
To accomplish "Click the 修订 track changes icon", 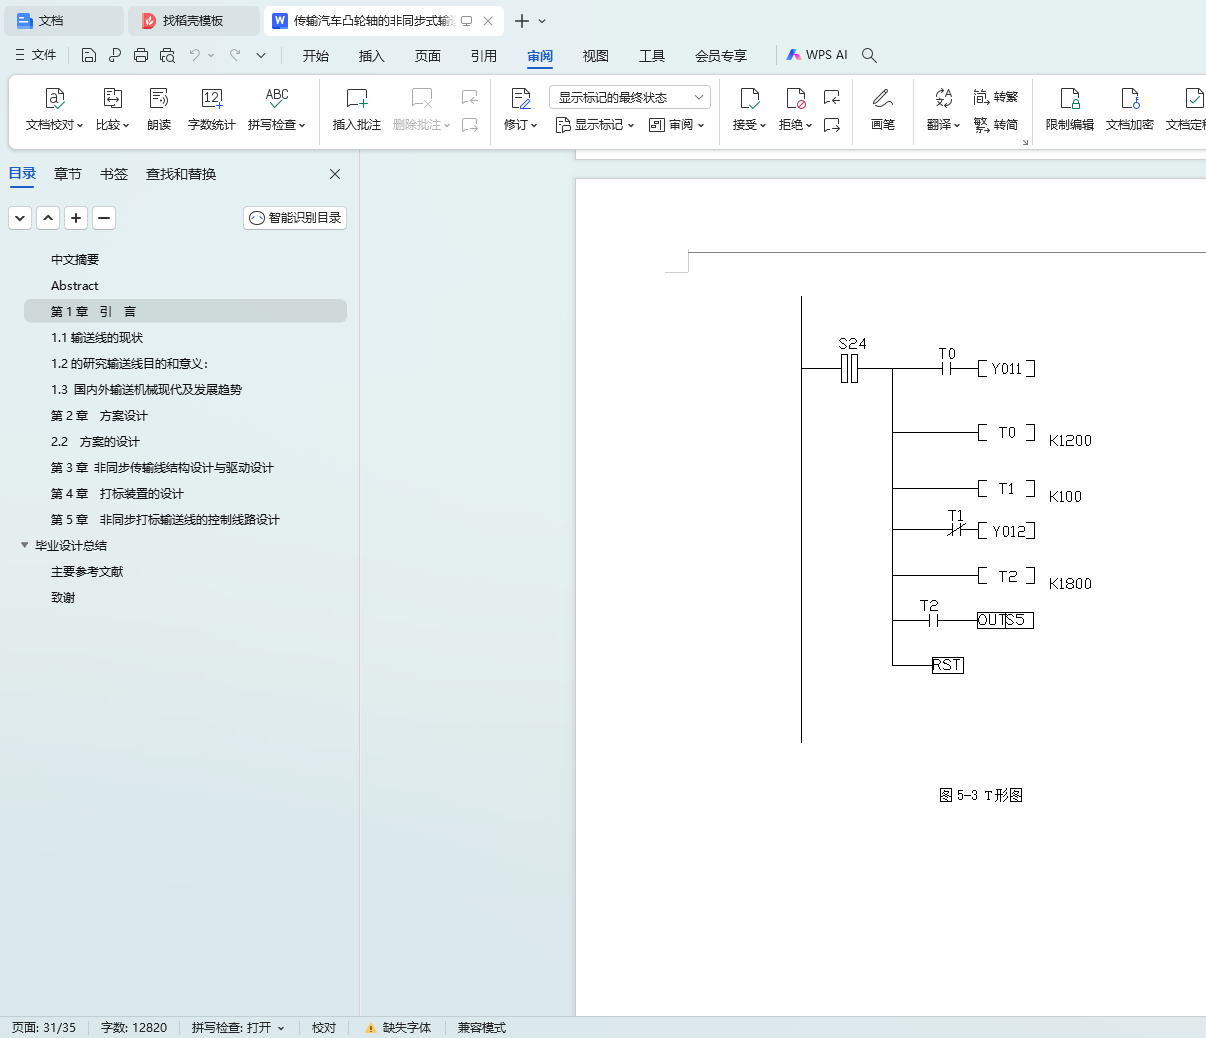I will 521,98.
